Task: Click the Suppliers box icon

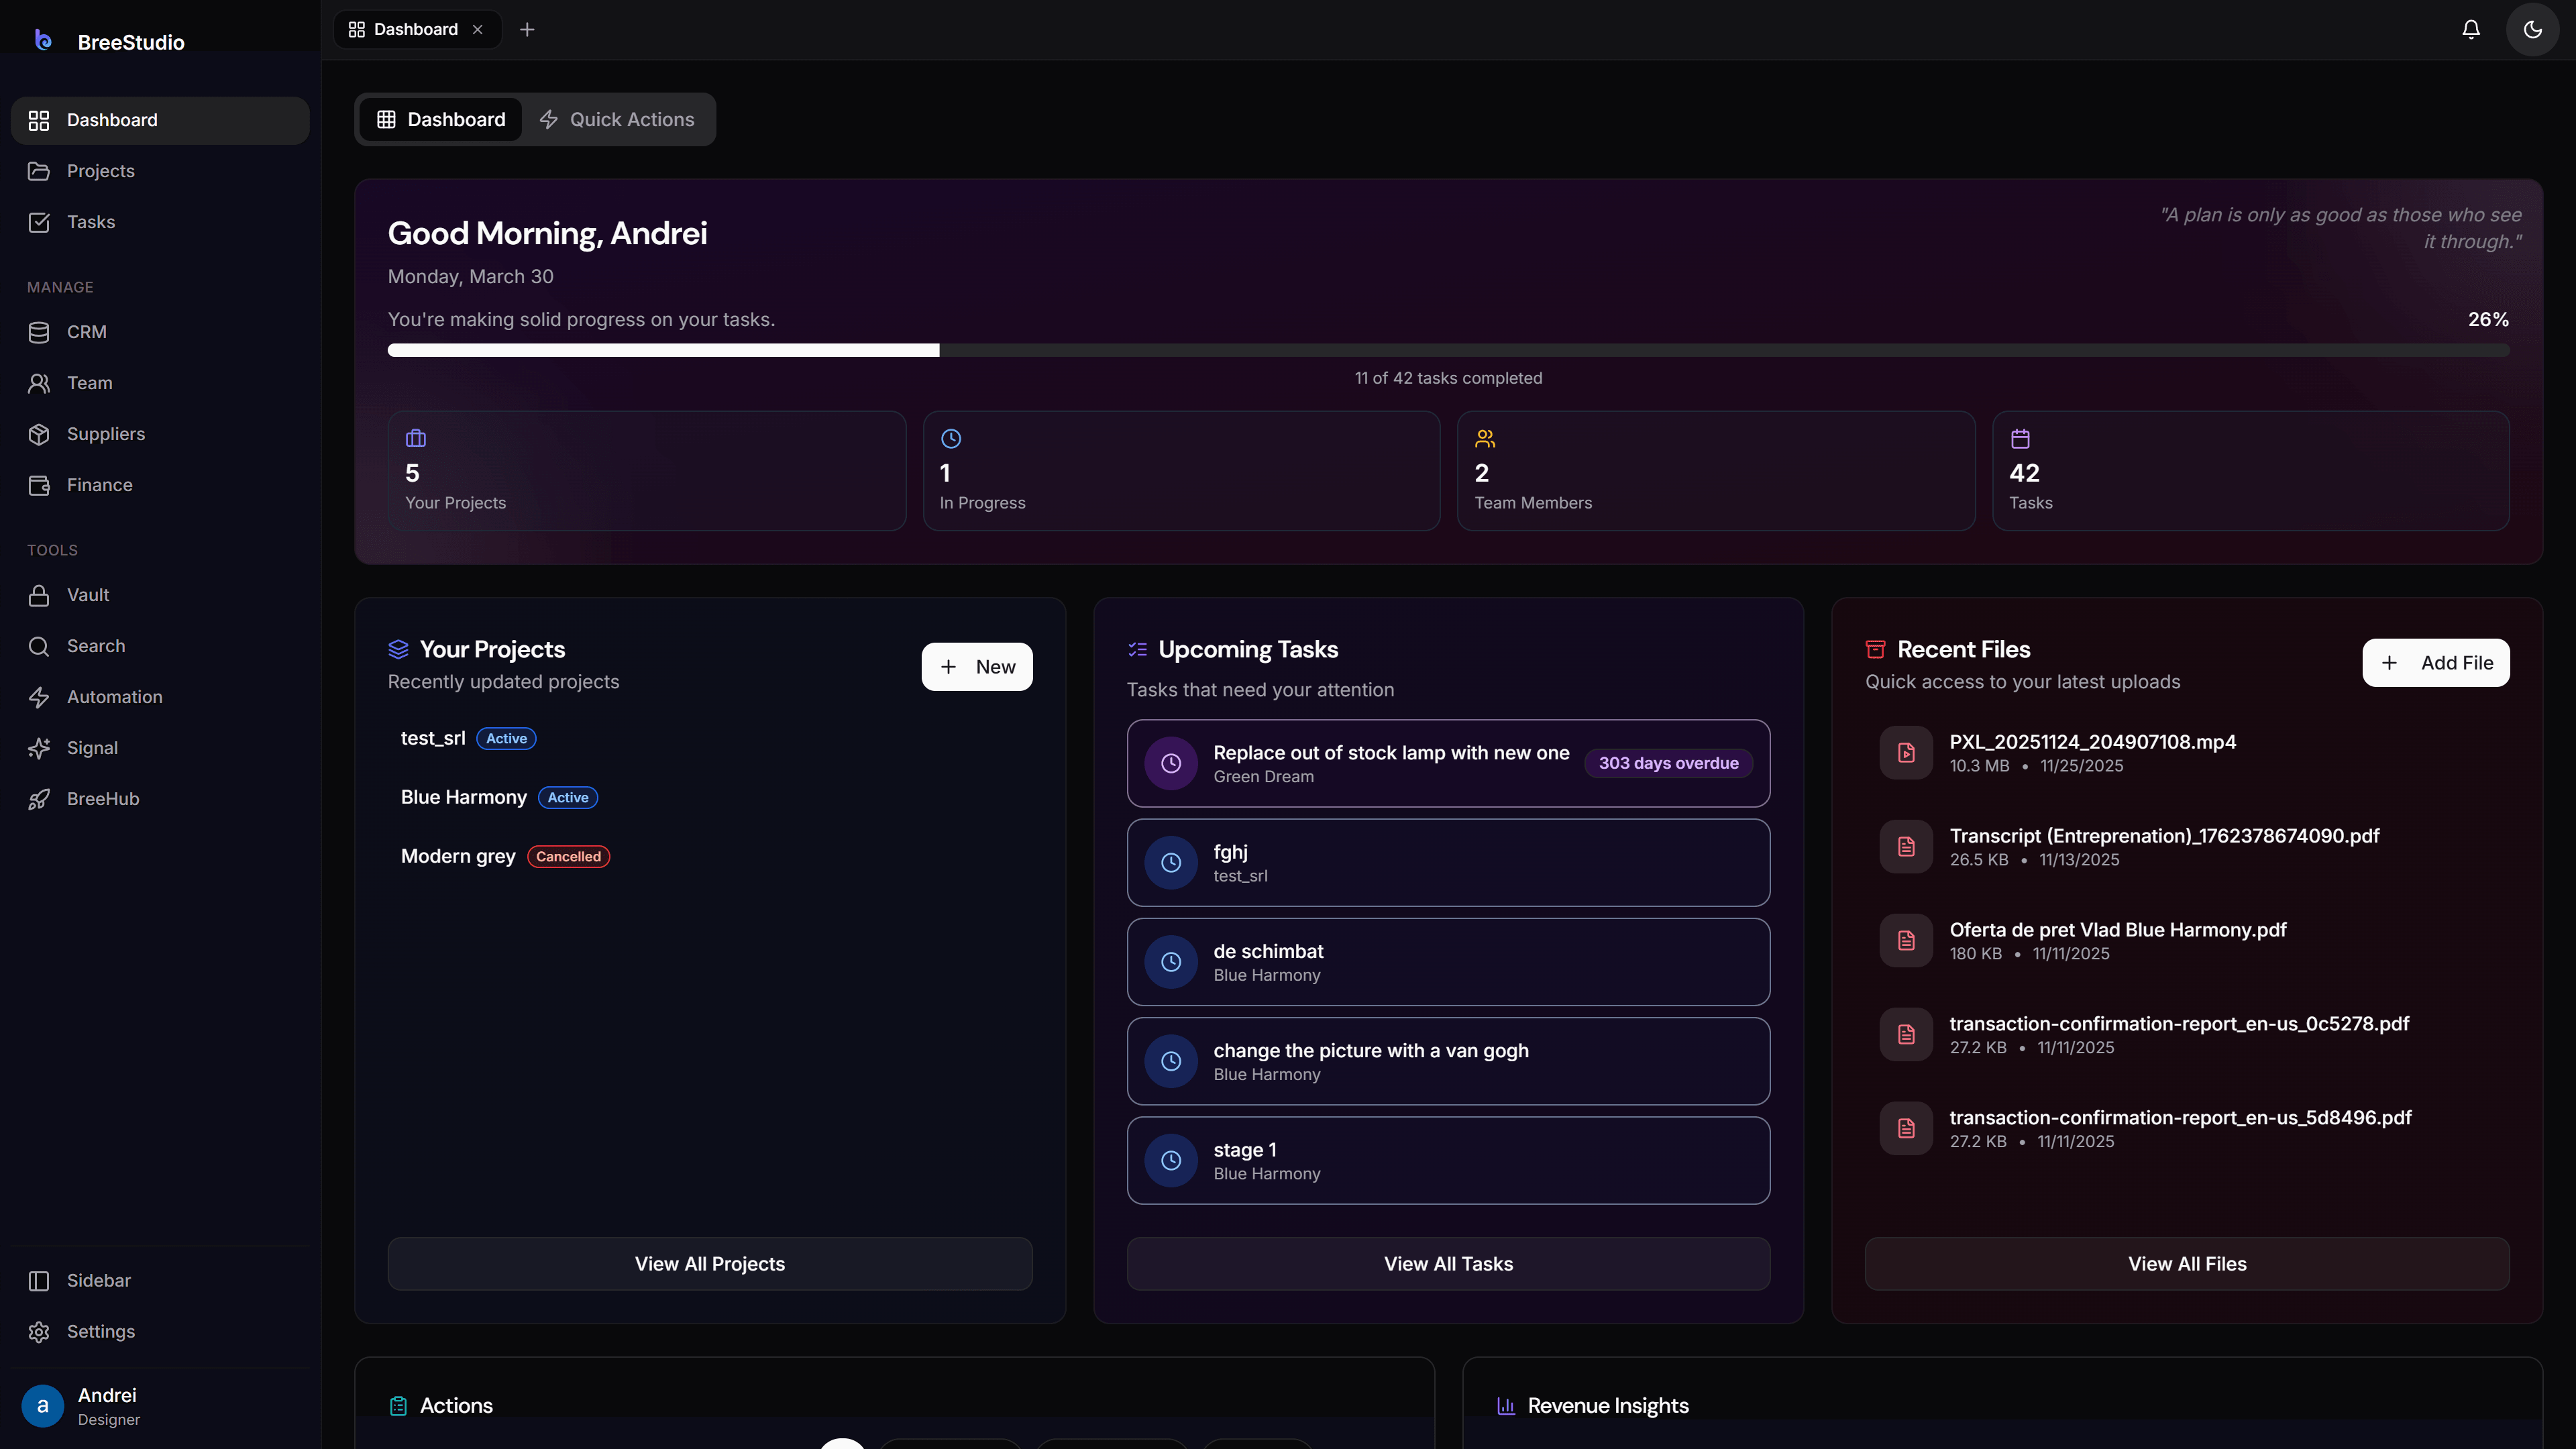Action: click(39, 434)
